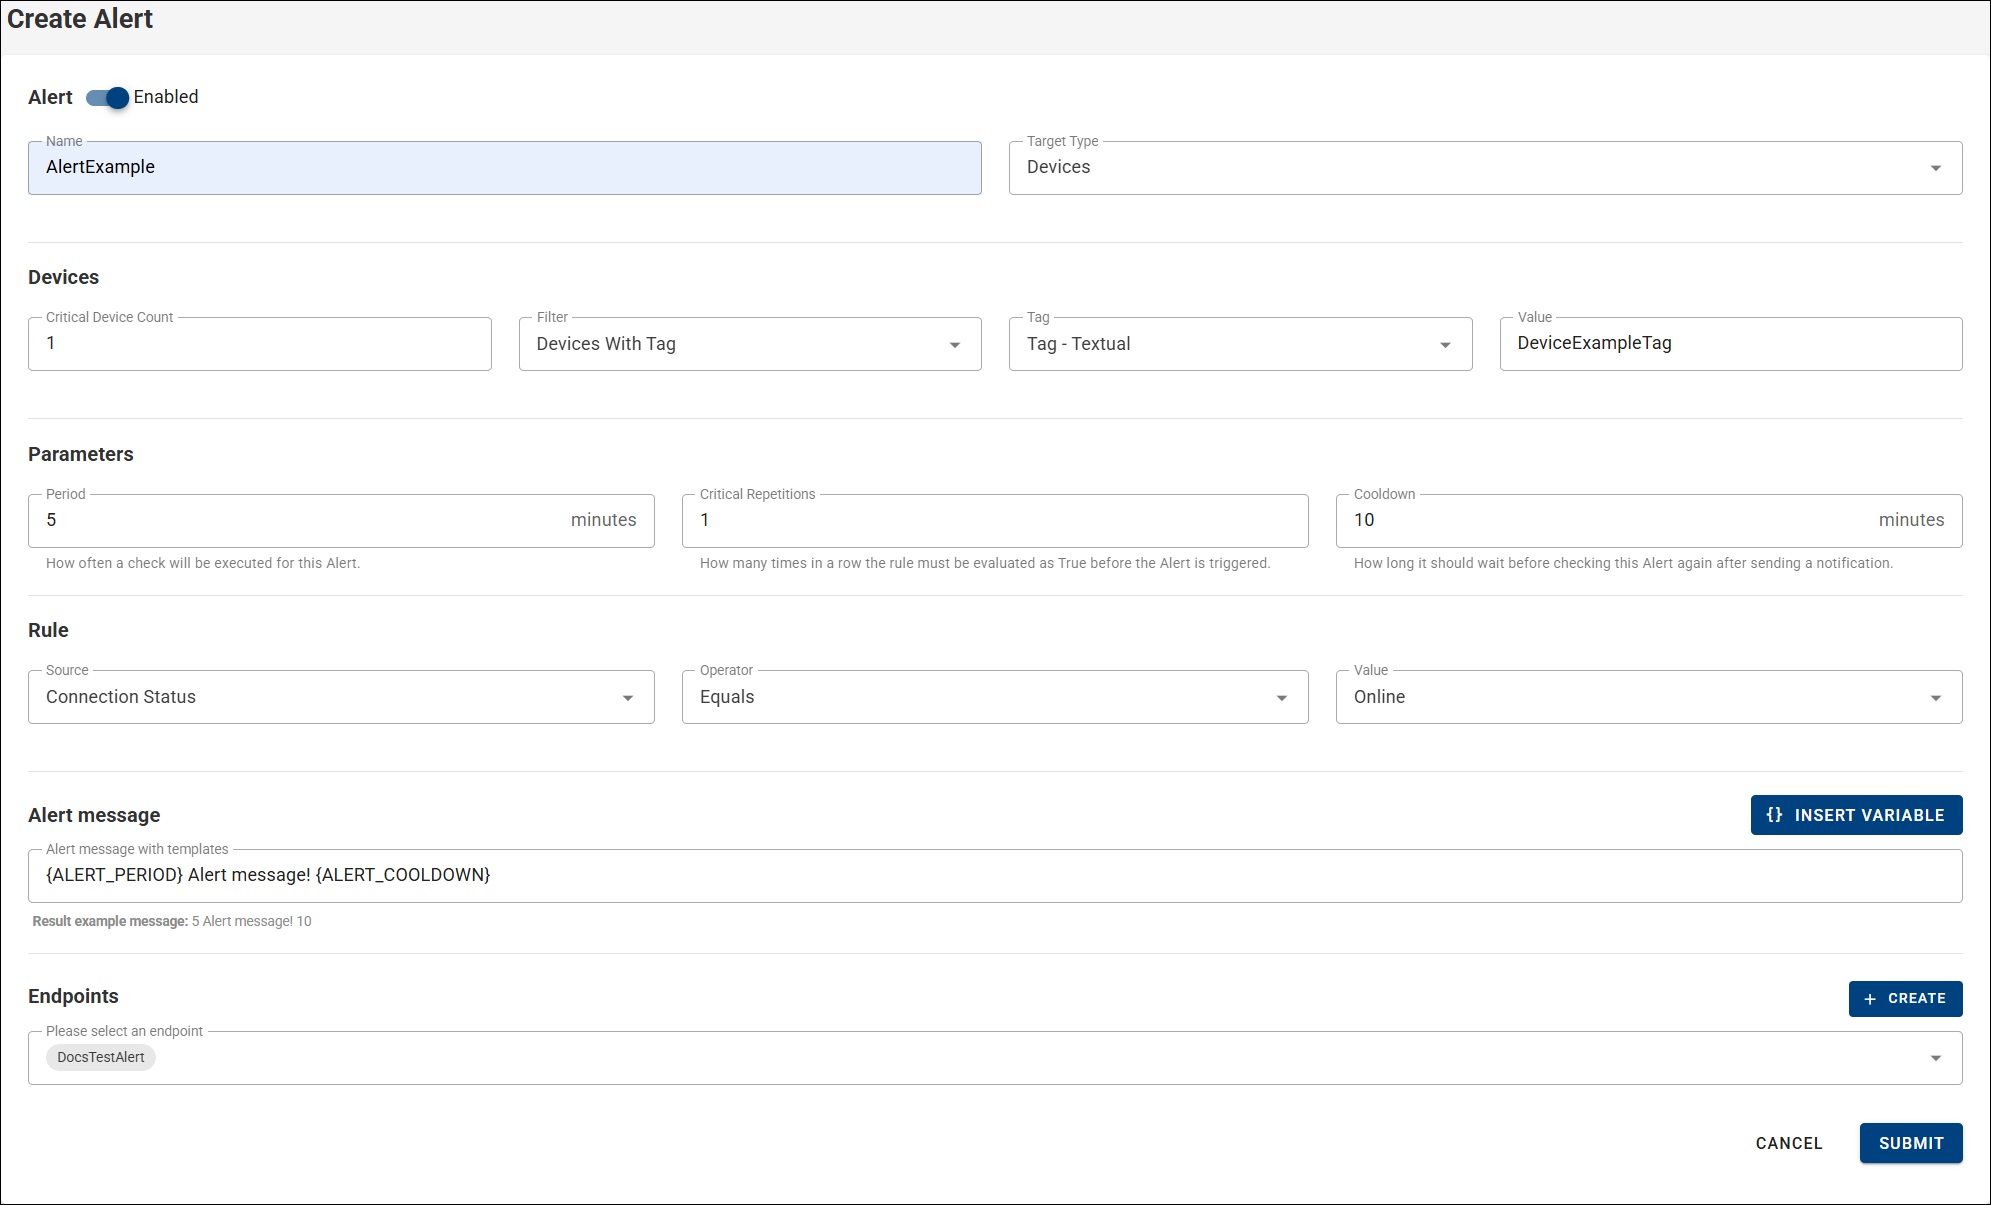Viewport: 1991px width, 1205px height.
Task: Click the Cooldown help text below field
Action: [x=1623, y=563]
